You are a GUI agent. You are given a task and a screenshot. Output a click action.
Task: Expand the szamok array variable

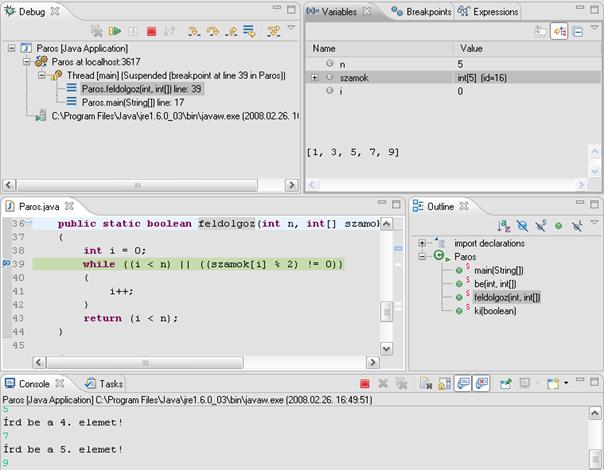tap(315, 78)
